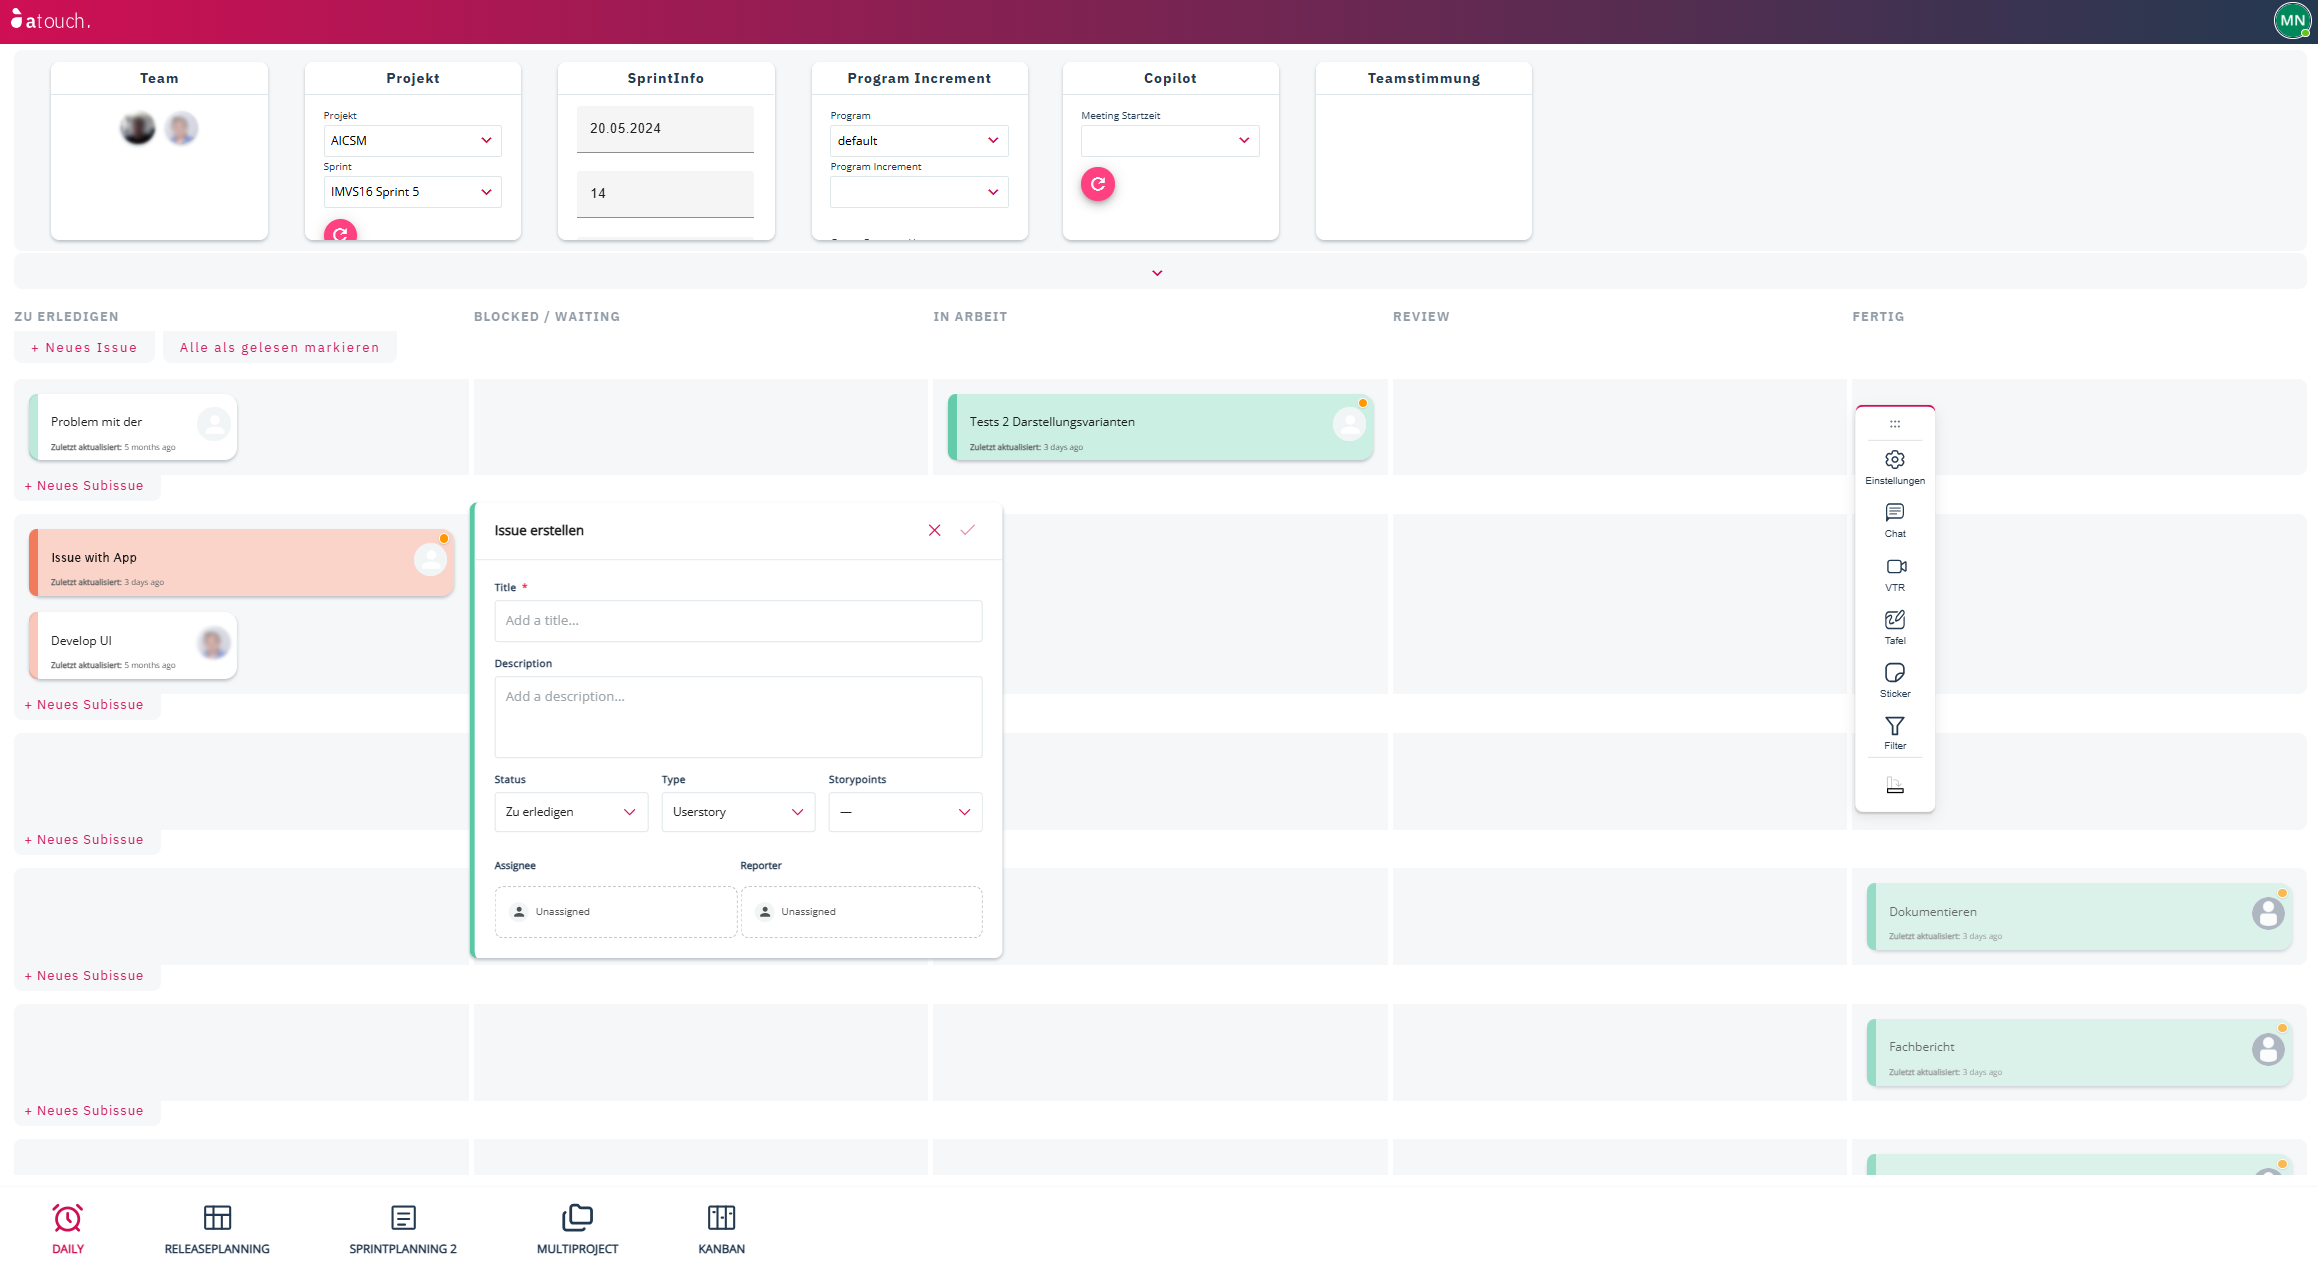The height and width of the screenshot is (1266, 2318).
Task: Switch to the MULTIPROJECT tab
Action: [x=577, y=1229]
